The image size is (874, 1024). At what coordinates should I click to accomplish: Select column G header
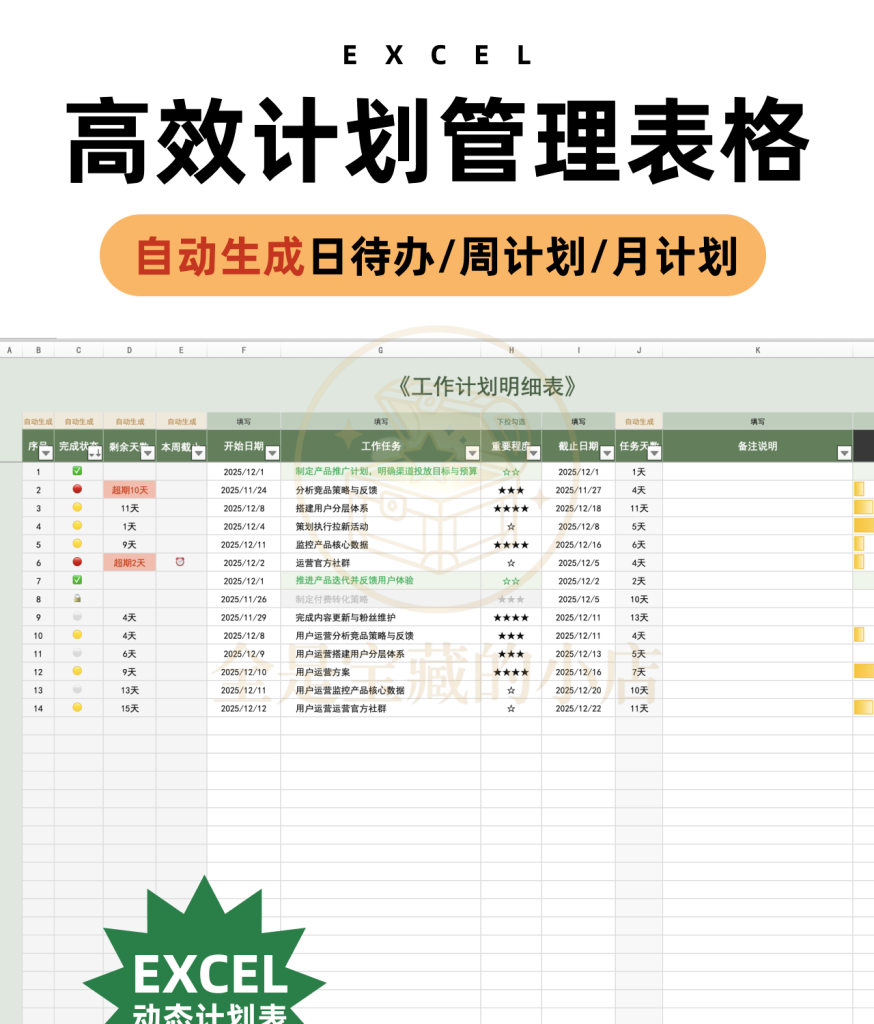381,350
